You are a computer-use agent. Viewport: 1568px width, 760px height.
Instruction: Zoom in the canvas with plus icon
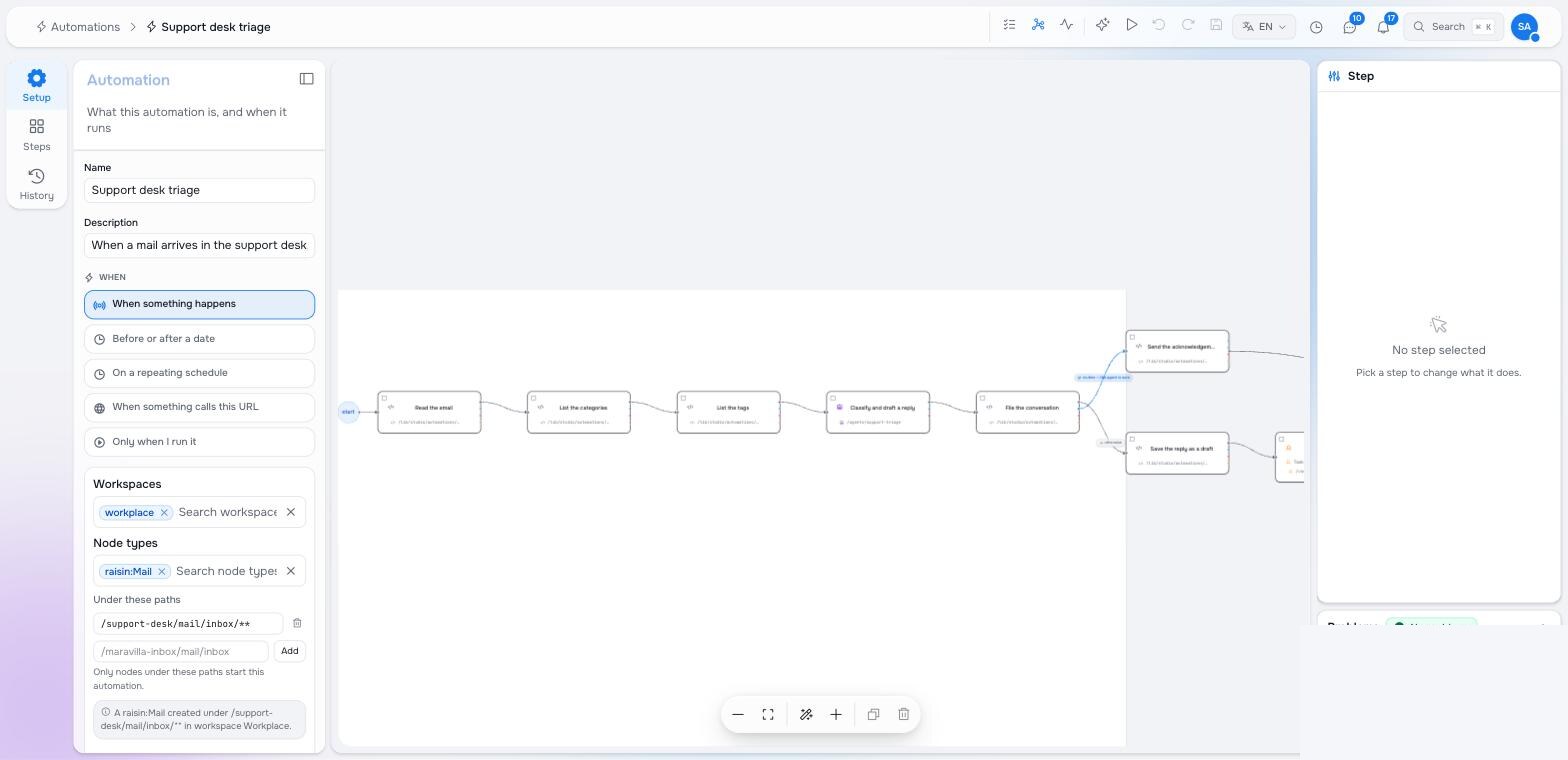click(836, 714)
